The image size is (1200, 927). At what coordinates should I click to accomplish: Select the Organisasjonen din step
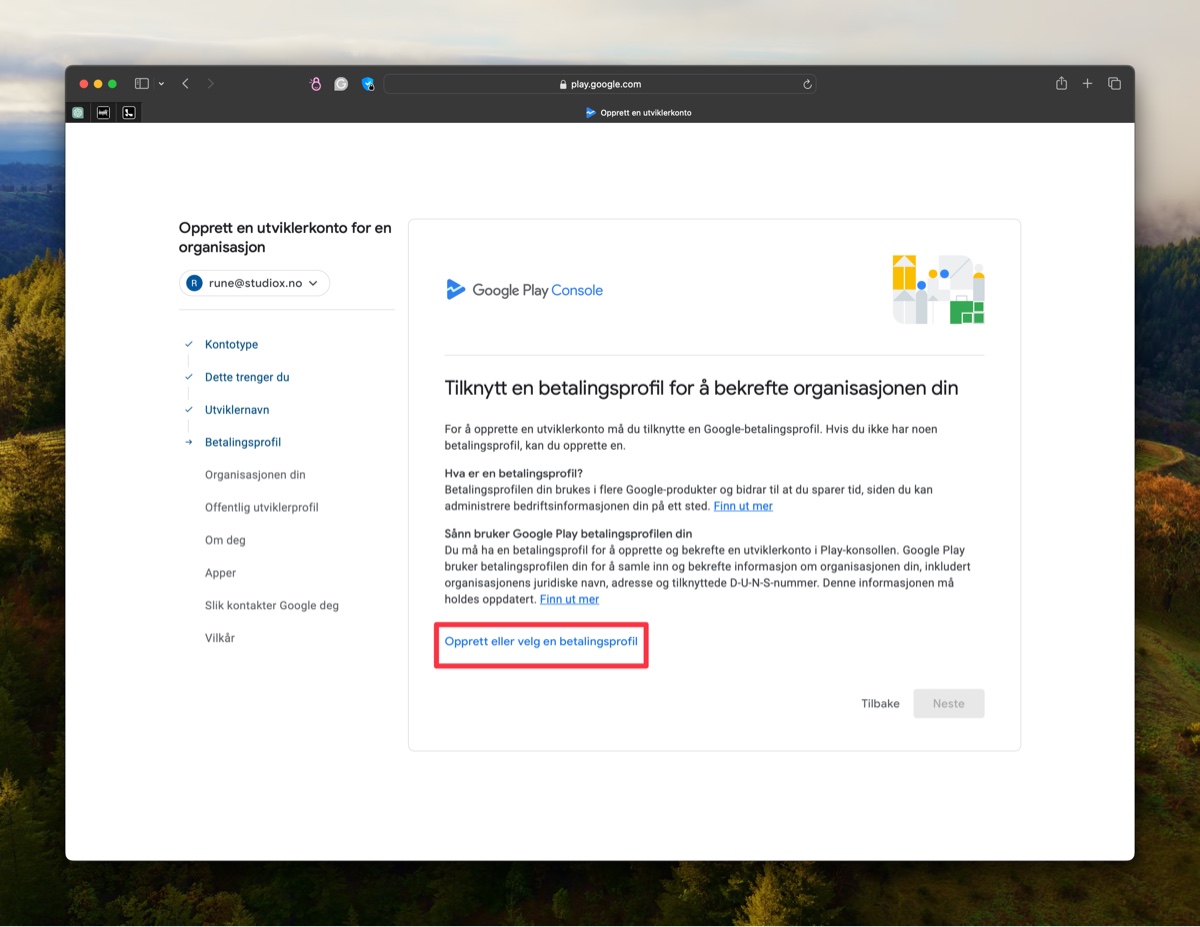[255, 475]
